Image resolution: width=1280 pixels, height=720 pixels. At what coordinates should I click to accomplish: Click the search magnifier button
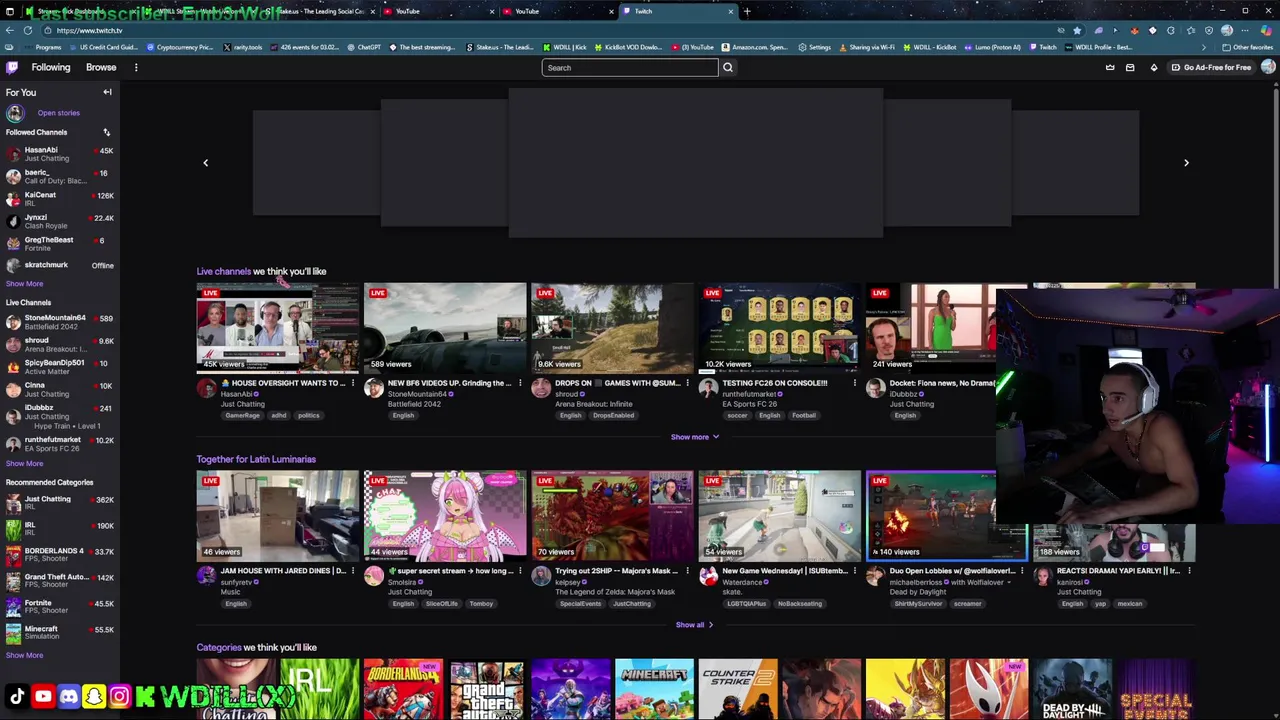pos(728,68)
